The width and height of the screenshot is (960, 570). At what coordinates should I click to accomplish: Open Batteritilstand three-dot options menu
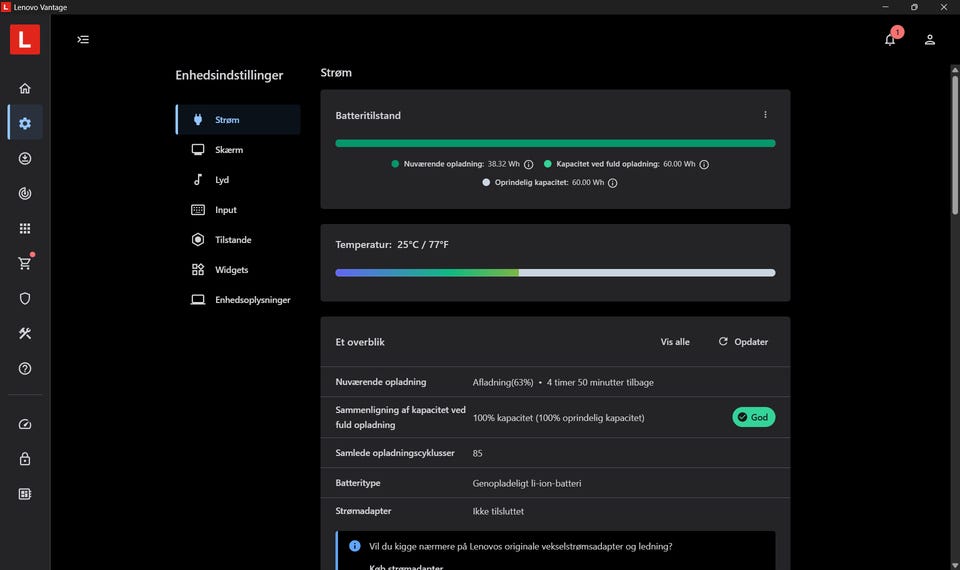[x=765, y=114]
